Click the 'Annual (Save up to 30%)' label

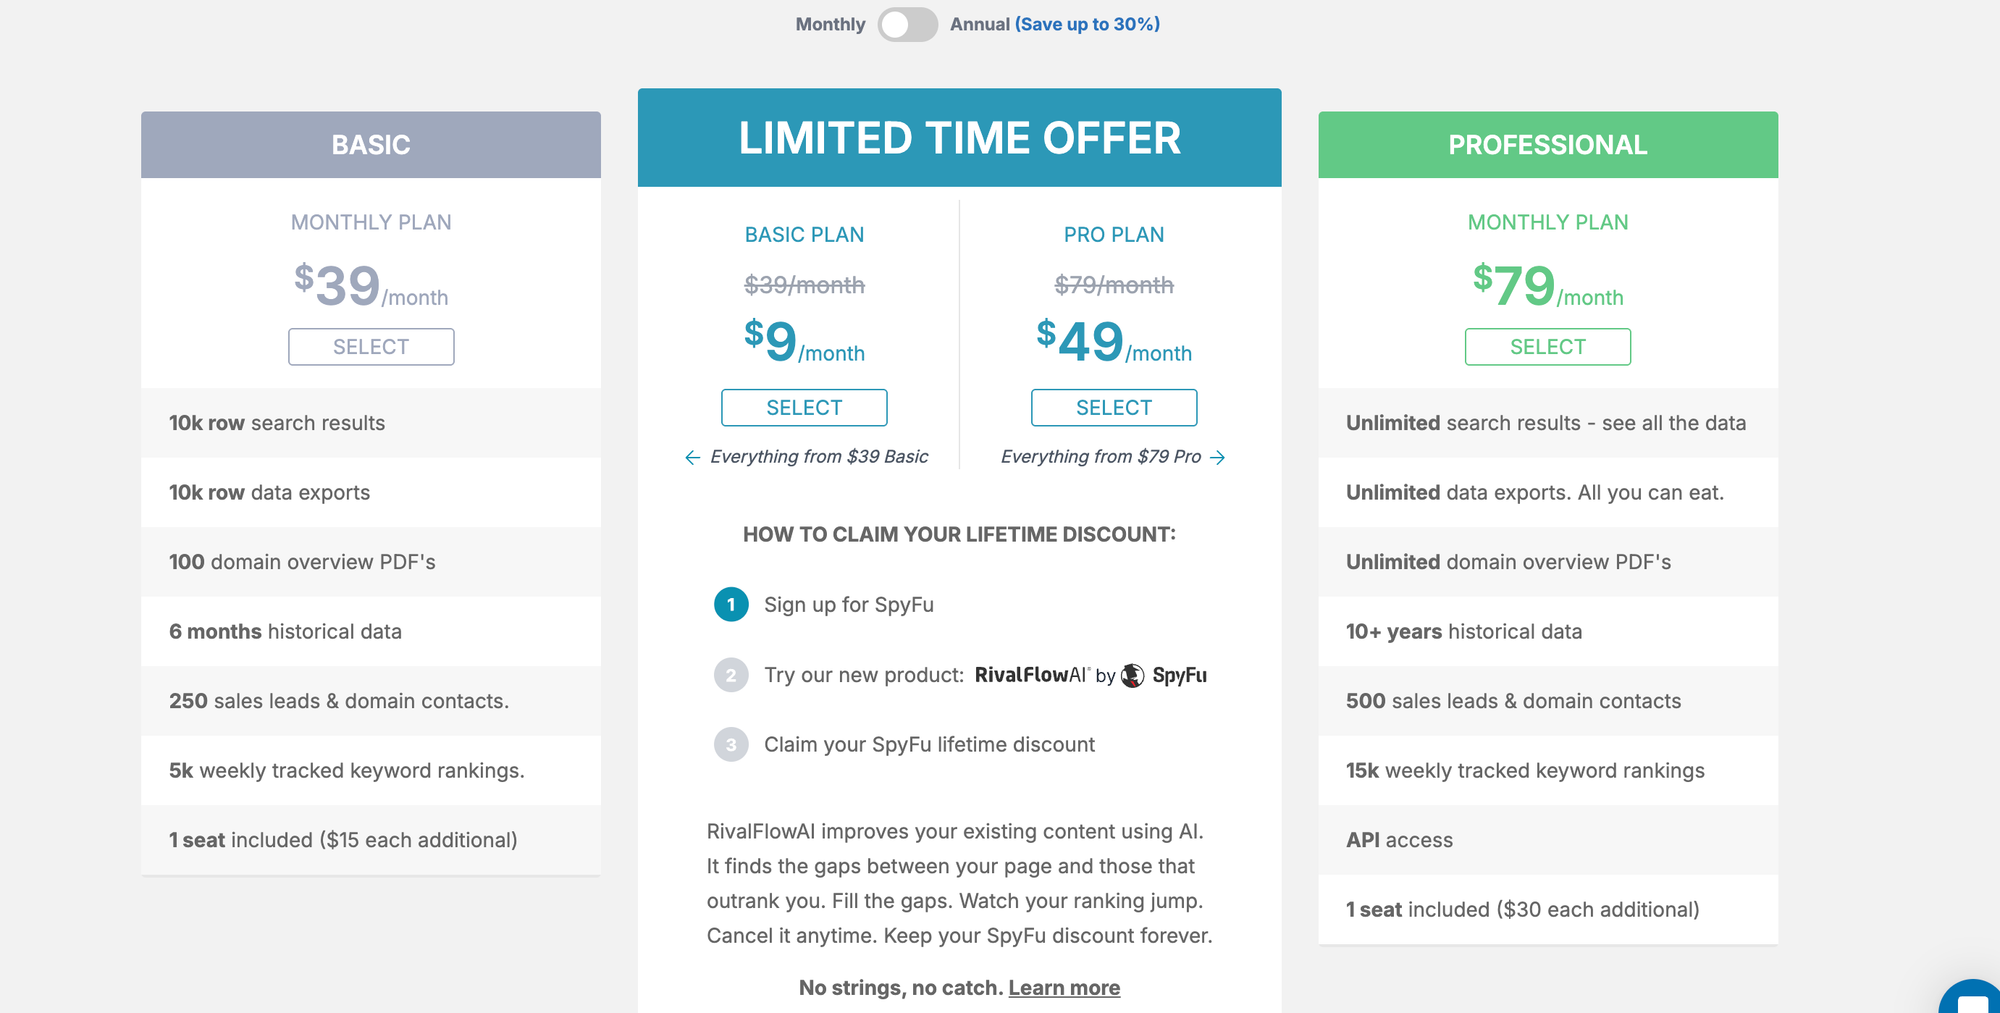1055,24
